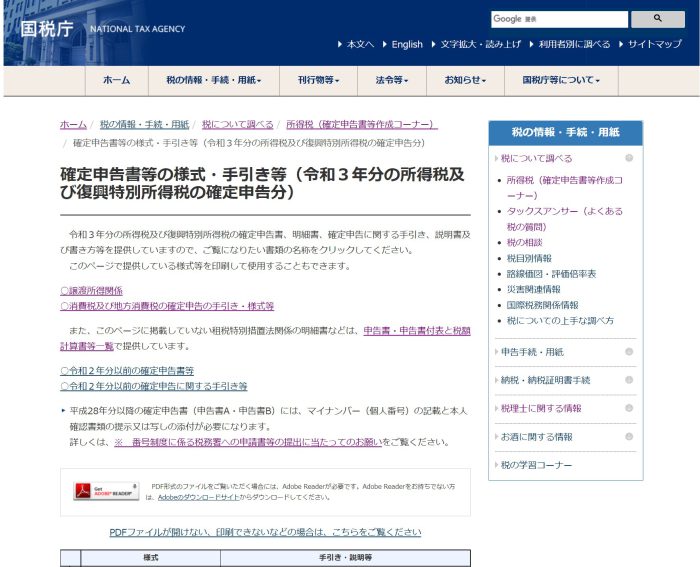Open the ホーム navigation tab
The image size is (700, 567).
tap(117, 80)
